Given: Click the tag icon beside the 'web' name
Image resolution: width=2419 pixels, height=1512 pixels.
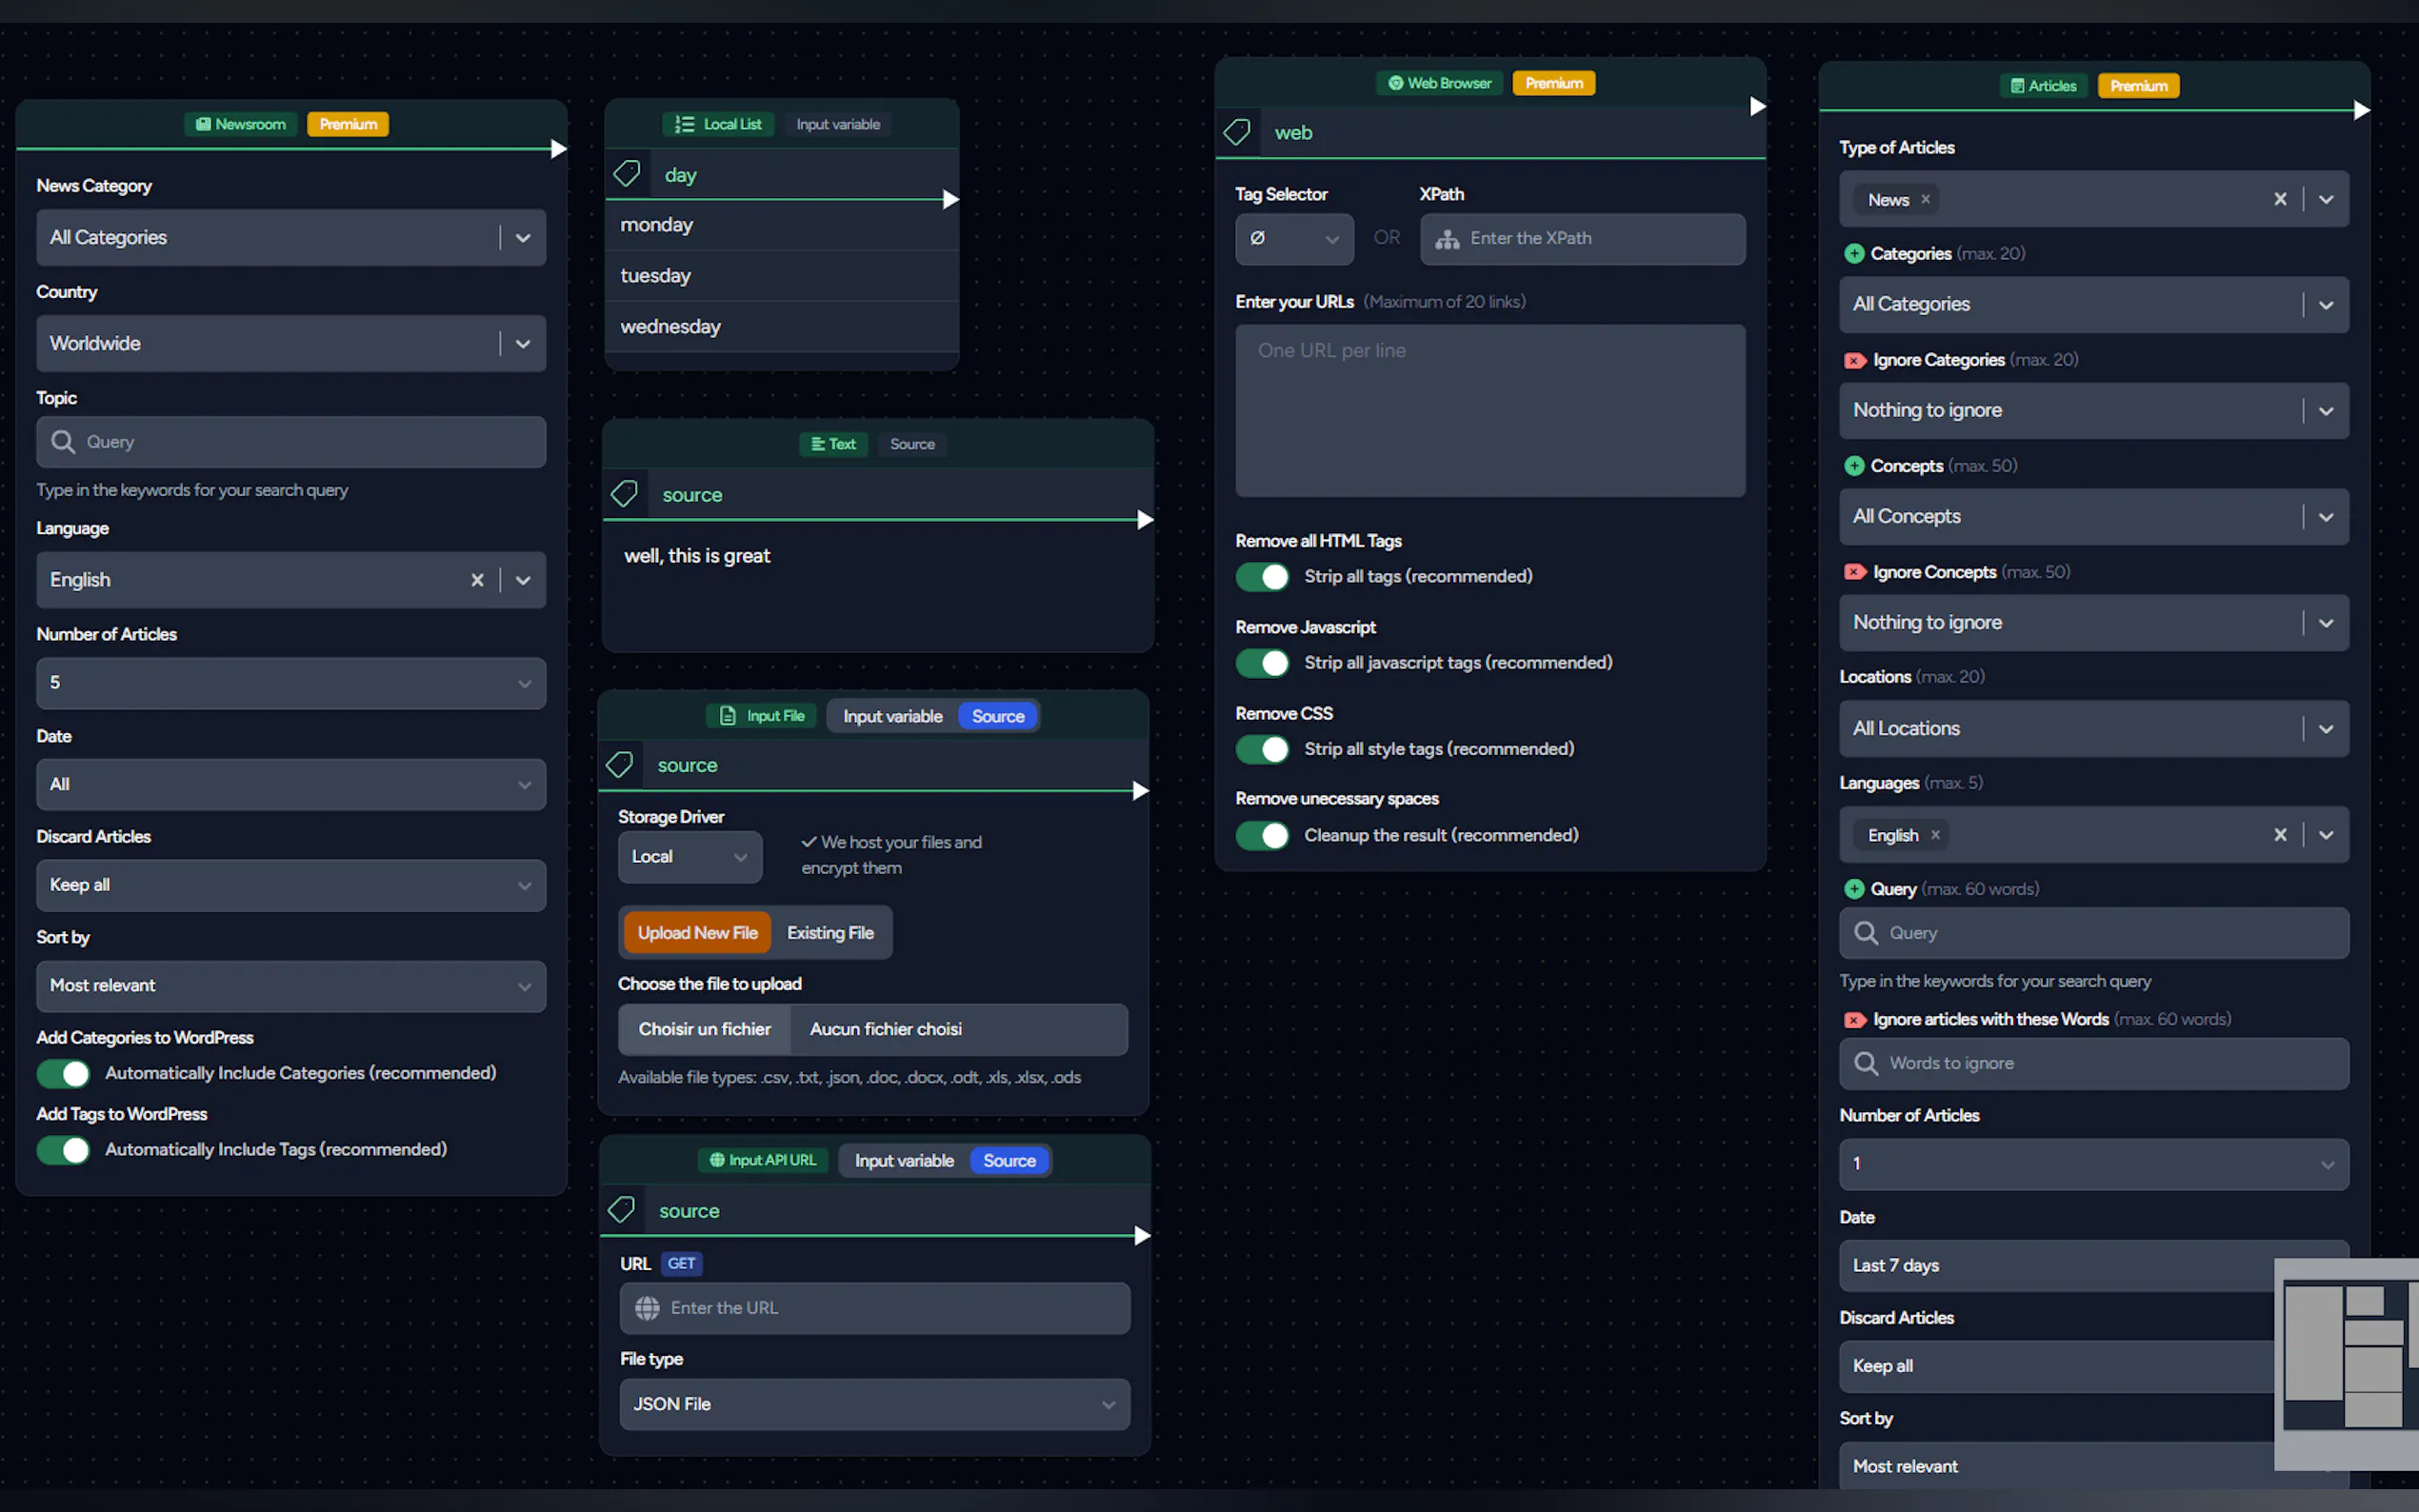Looking at the screenshot, I should pyautogui.click(x=1237, y=132).
